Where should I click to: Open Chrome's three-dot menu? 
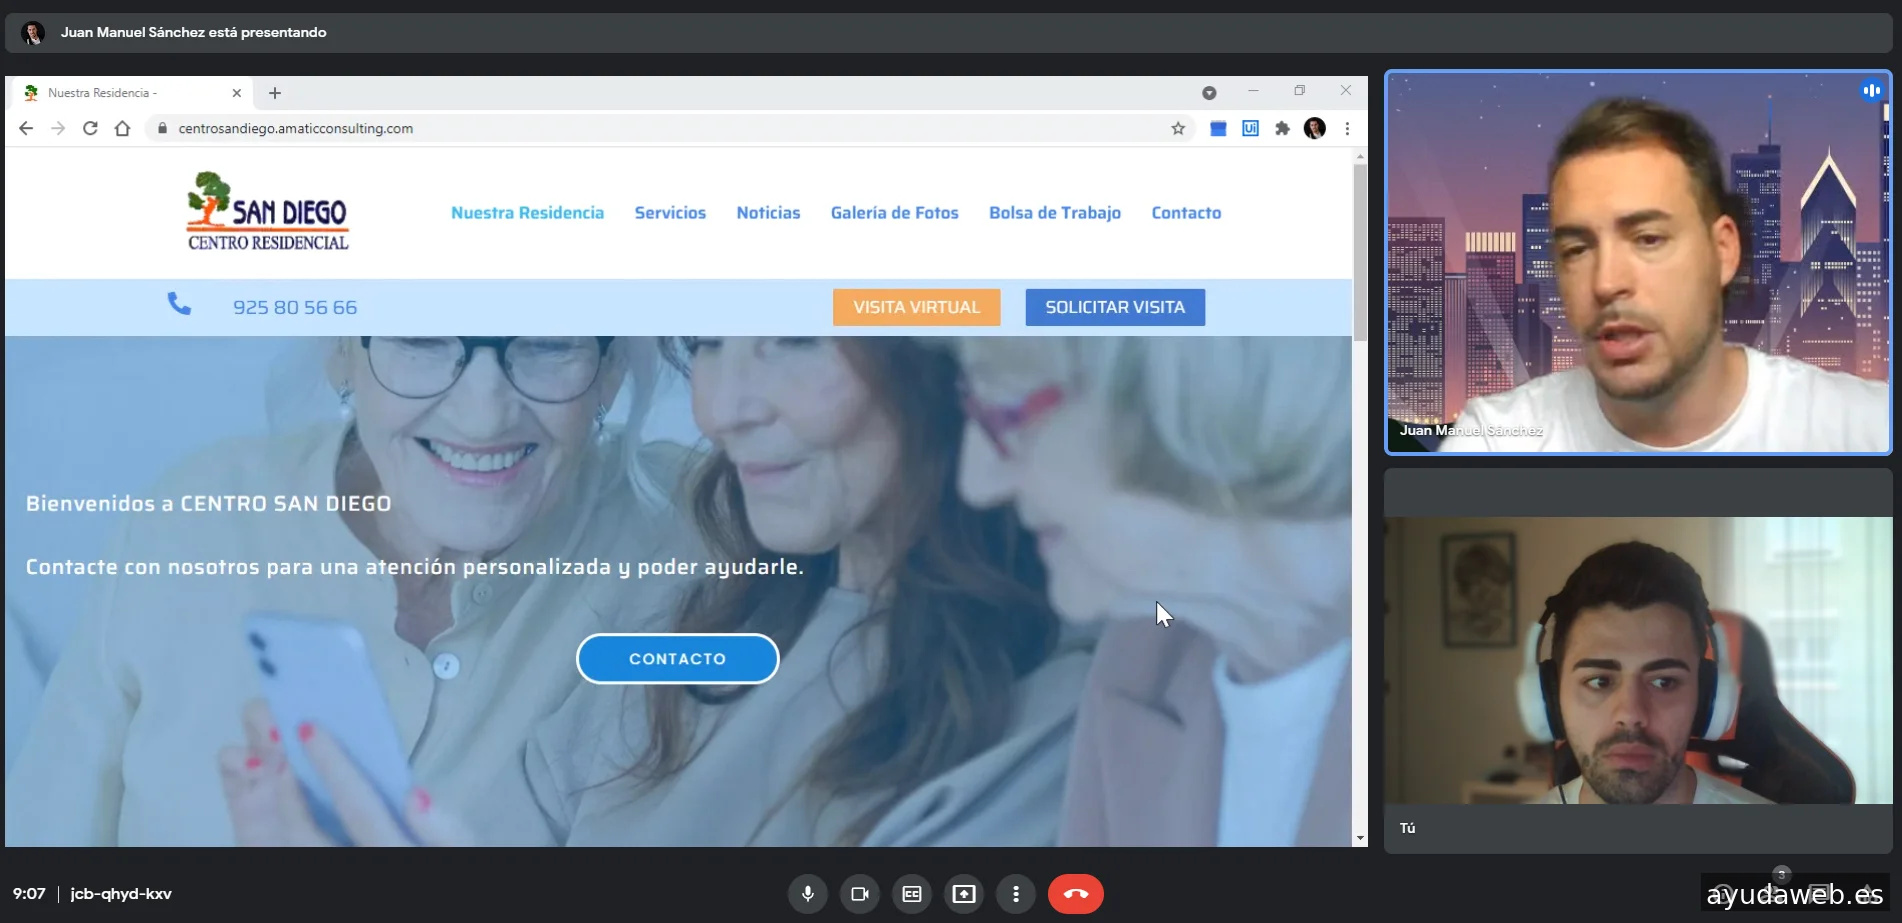[1347, 128]
